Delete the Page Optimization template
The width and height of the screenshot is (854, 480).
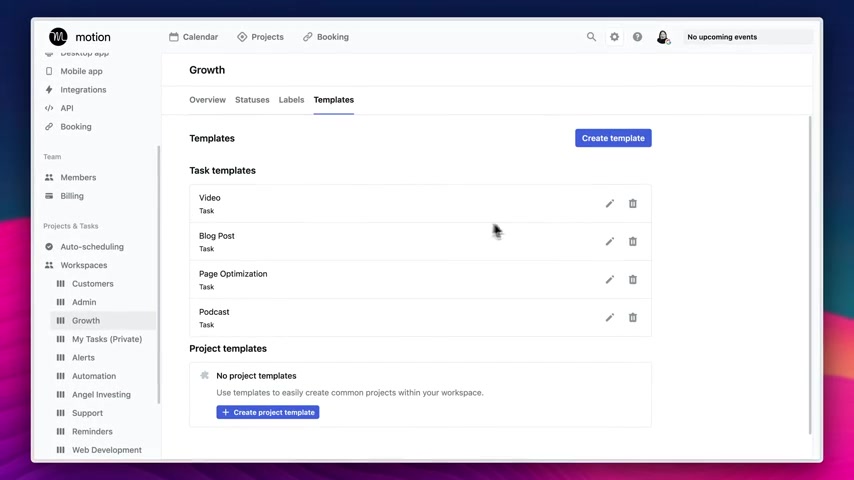632,280
